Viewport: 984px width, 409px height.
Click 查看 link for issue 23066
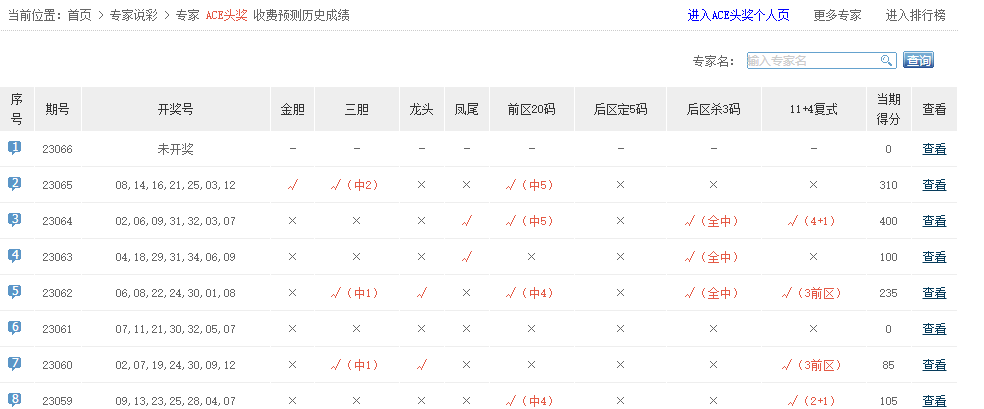pyautogui.click(x=934, y=149)
